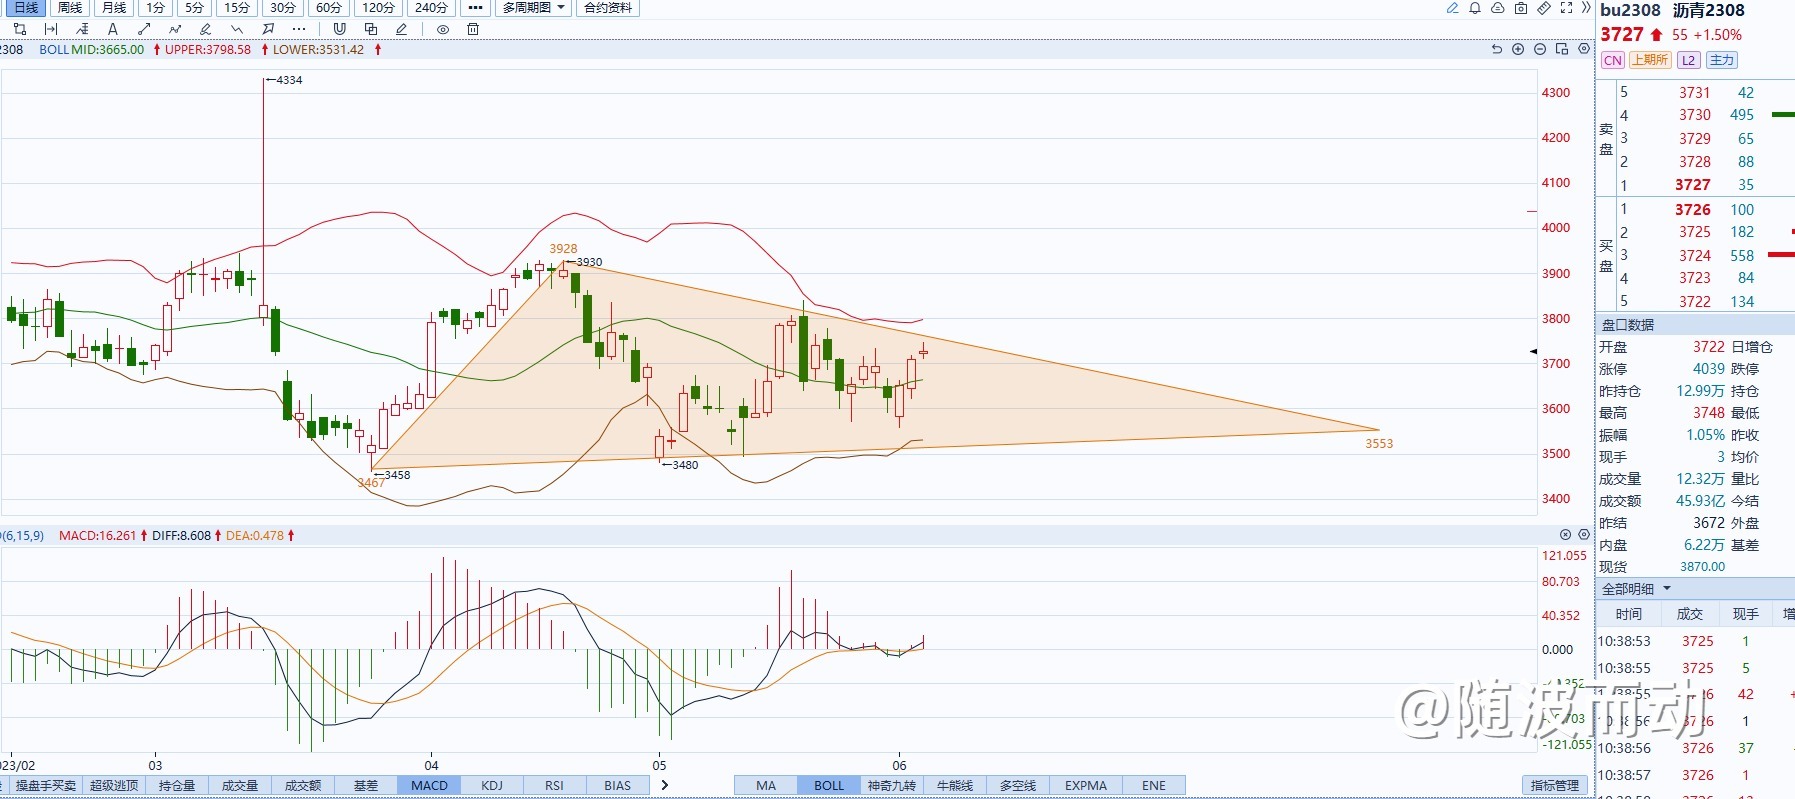Click the blue pencil draw icon at top
This screenshot has width=1795, height=799.
click(1452, 8)
